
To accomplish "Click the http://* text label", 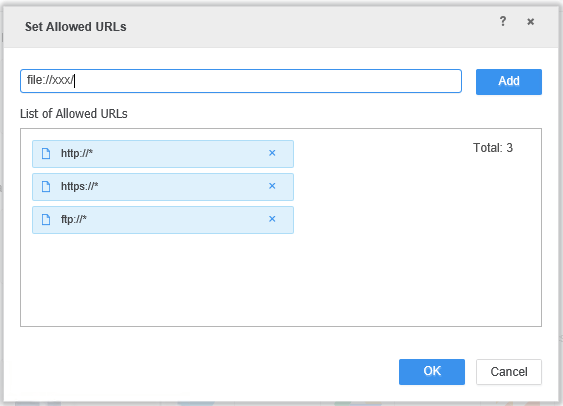I will (77, 153).
